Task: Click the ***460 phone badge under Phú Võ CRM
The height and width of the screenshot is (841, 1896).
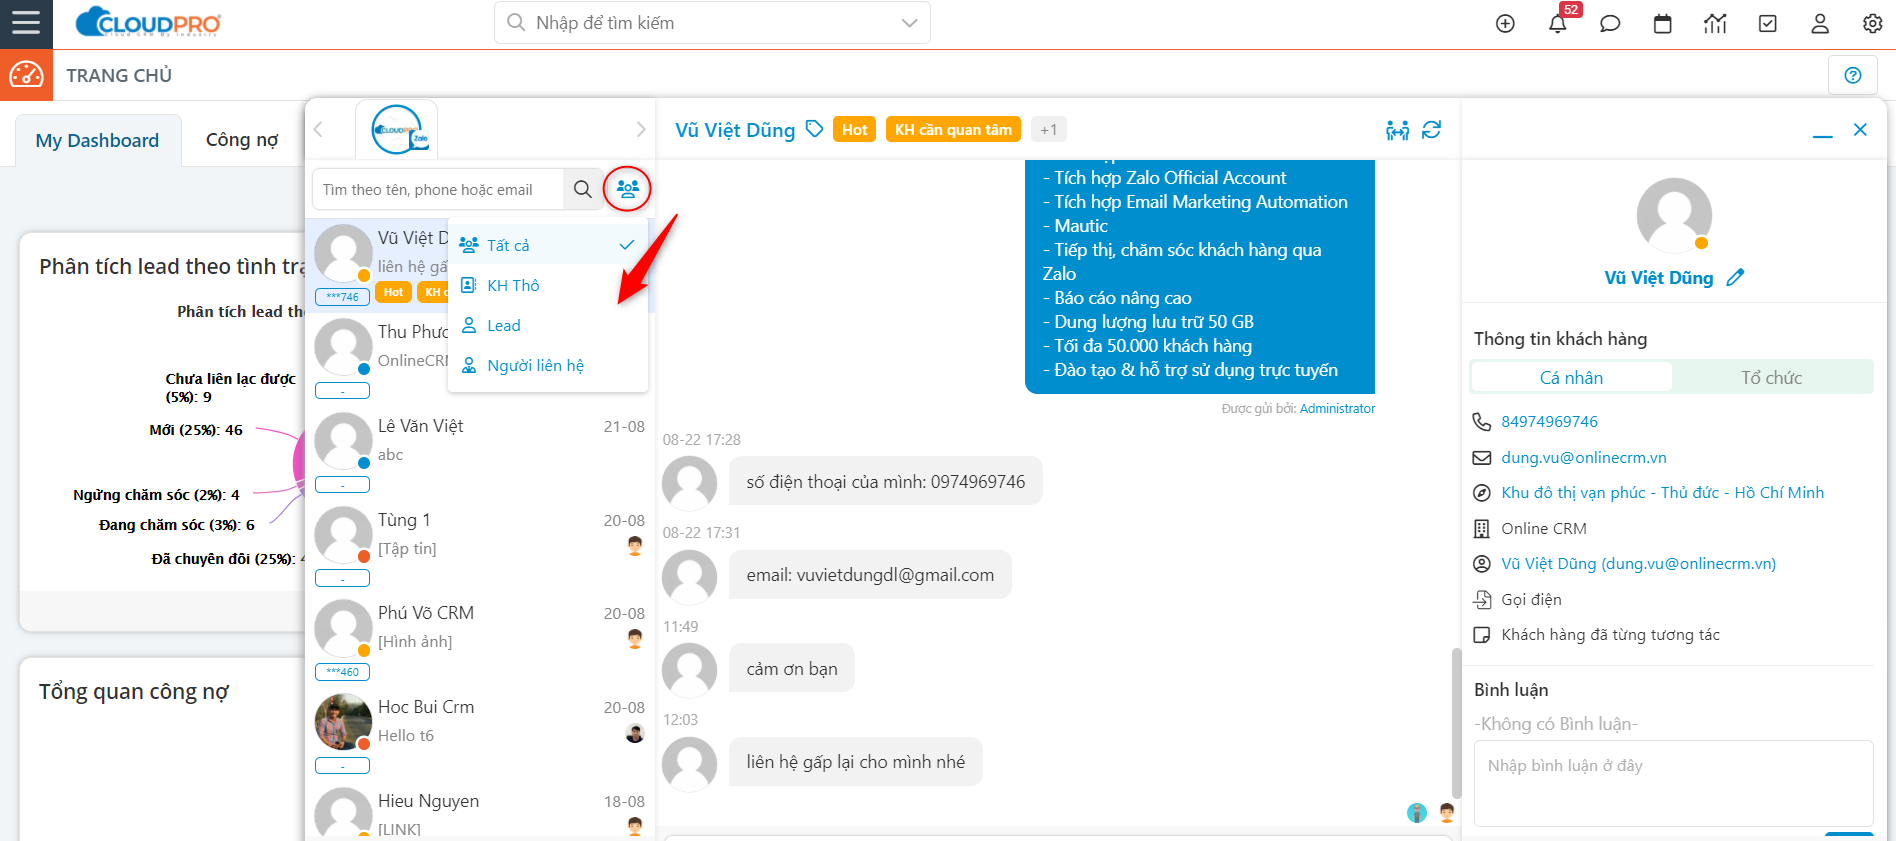Action: [342, 672]
